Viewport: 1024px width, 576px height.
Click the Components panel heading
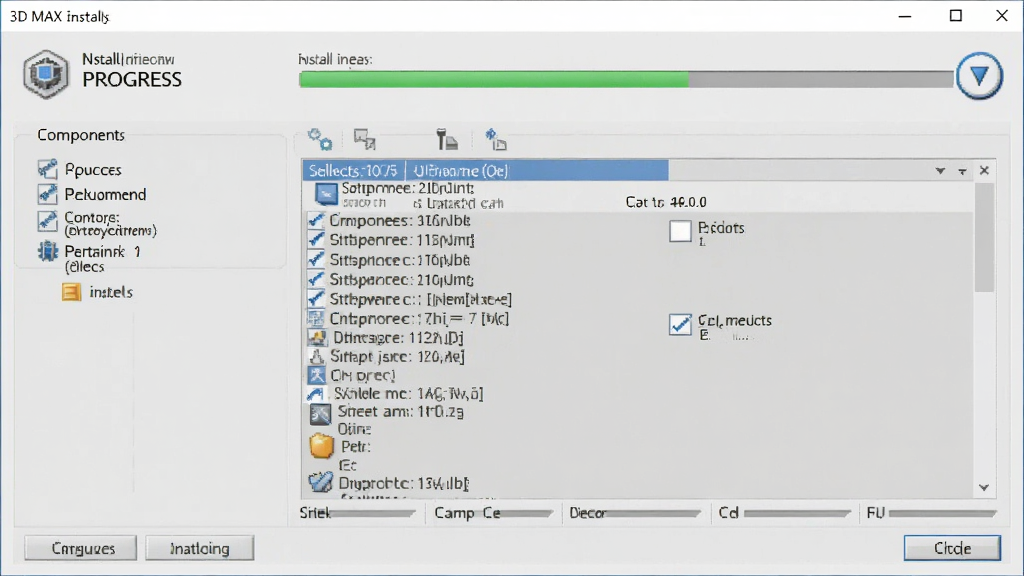point(81,135)
